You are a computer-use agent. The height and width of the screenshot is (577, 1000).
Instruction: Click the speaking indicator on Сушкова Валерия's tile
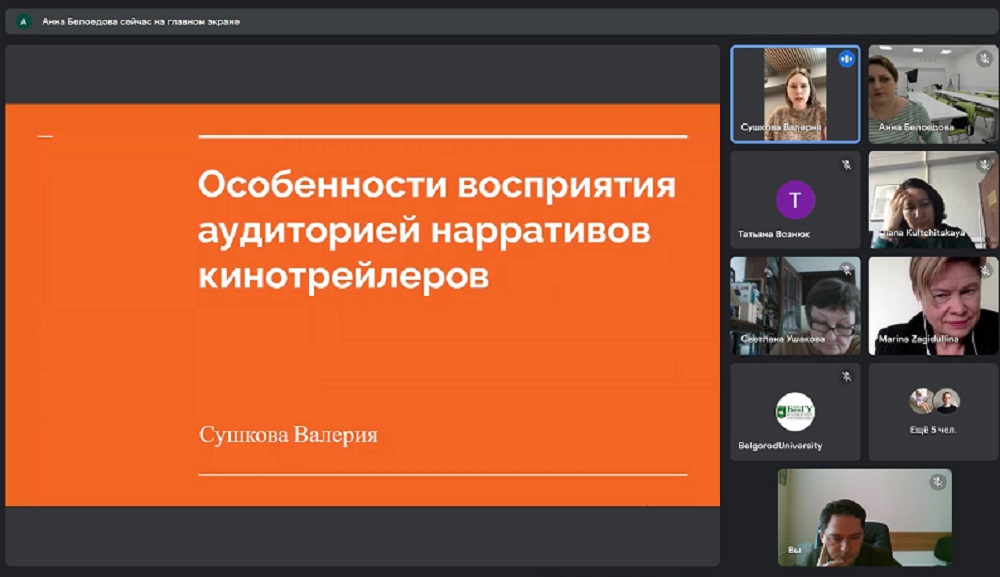pyautogui.click(x=847, y=59)
